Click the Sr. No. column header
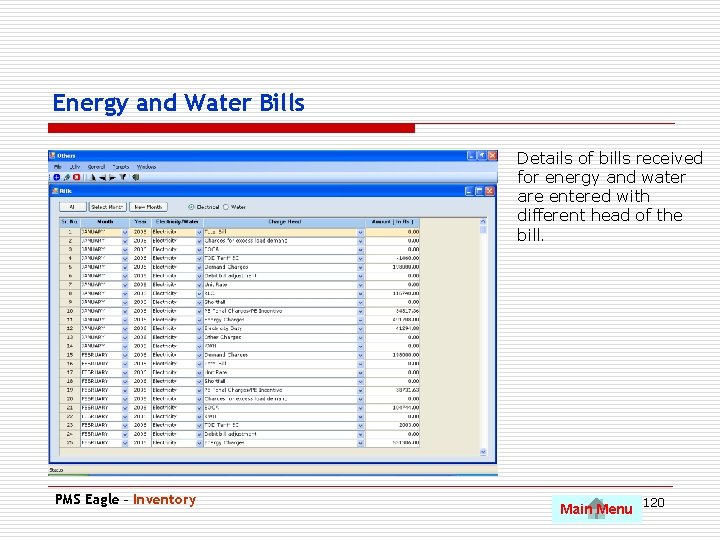Viewport: 720px width, 540px height. tap(70, 222)
